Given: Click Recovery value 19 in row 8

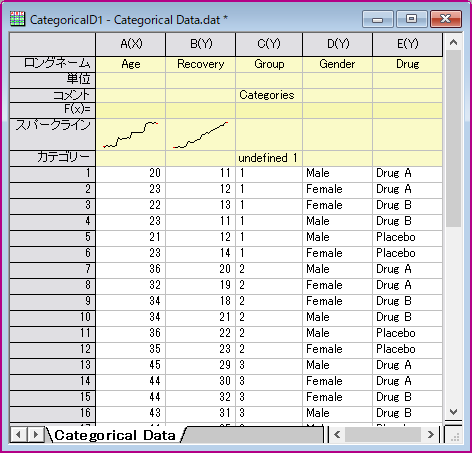Looking at the screenshot, I should click(201, 286).
